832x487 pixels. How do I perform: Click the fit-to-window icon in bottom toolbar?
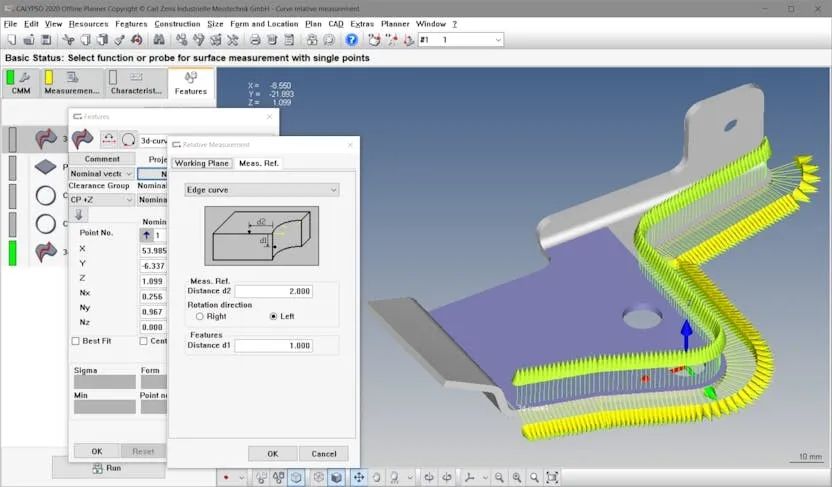pos(552,477)
